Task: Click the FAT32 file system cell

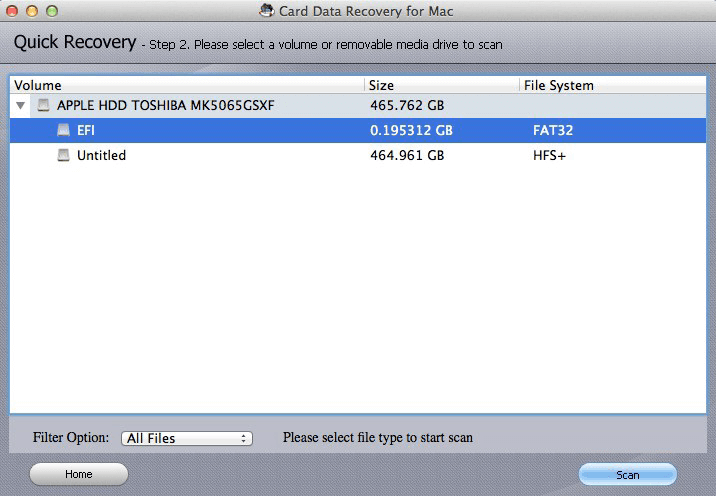Action: pyautogui.click(x=553, y=131)
